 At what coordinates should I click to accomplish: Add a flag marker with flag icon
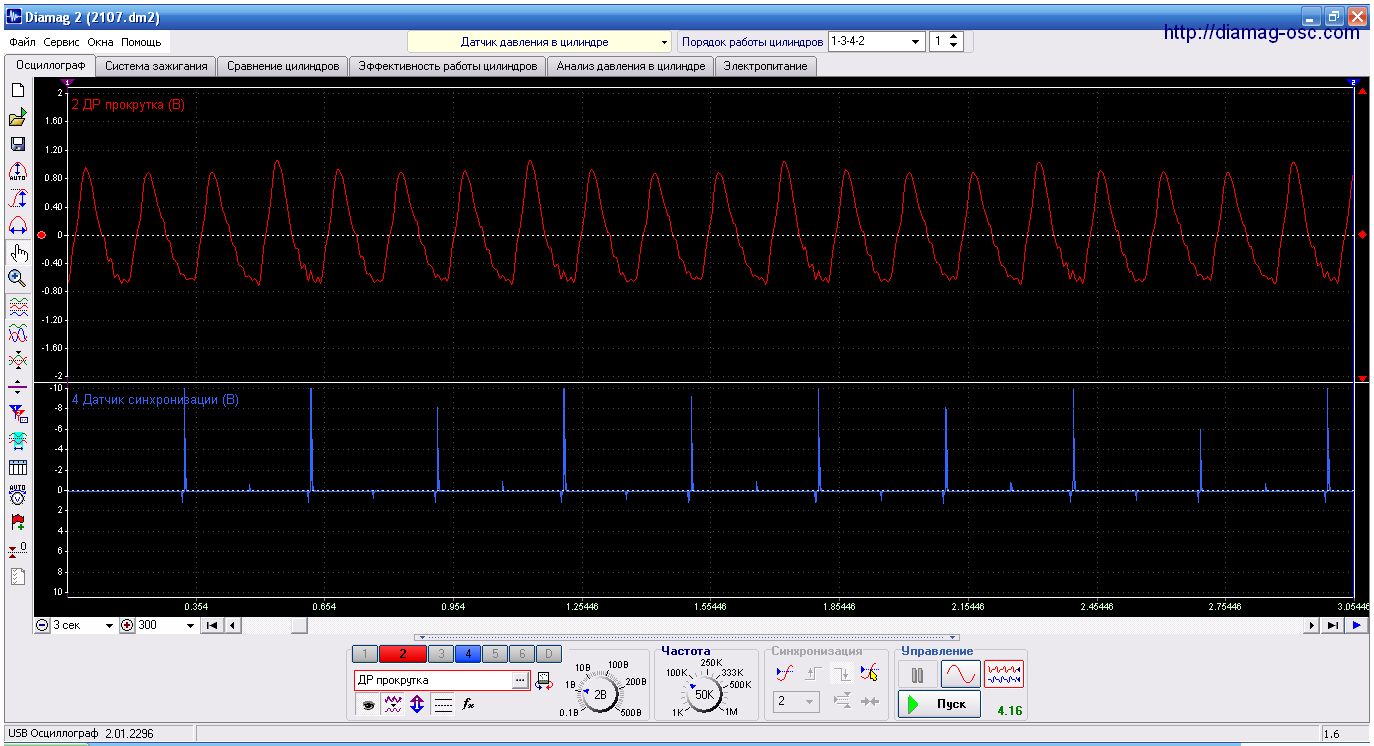point(17,521)
